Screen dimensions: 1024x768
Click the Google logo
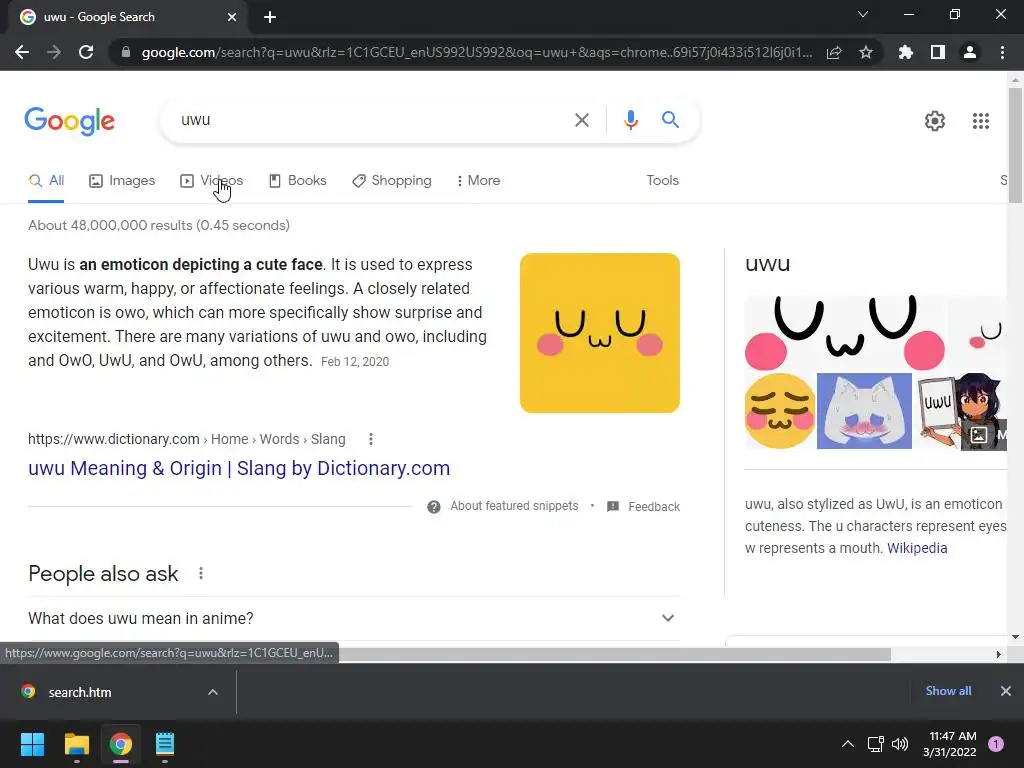click(69, 121)
